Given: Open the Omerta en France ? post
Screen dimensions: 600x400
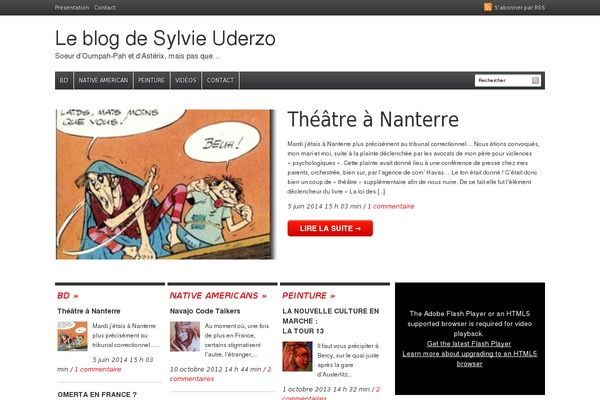Looking at the screenshot, I should [x=97, y=395].
